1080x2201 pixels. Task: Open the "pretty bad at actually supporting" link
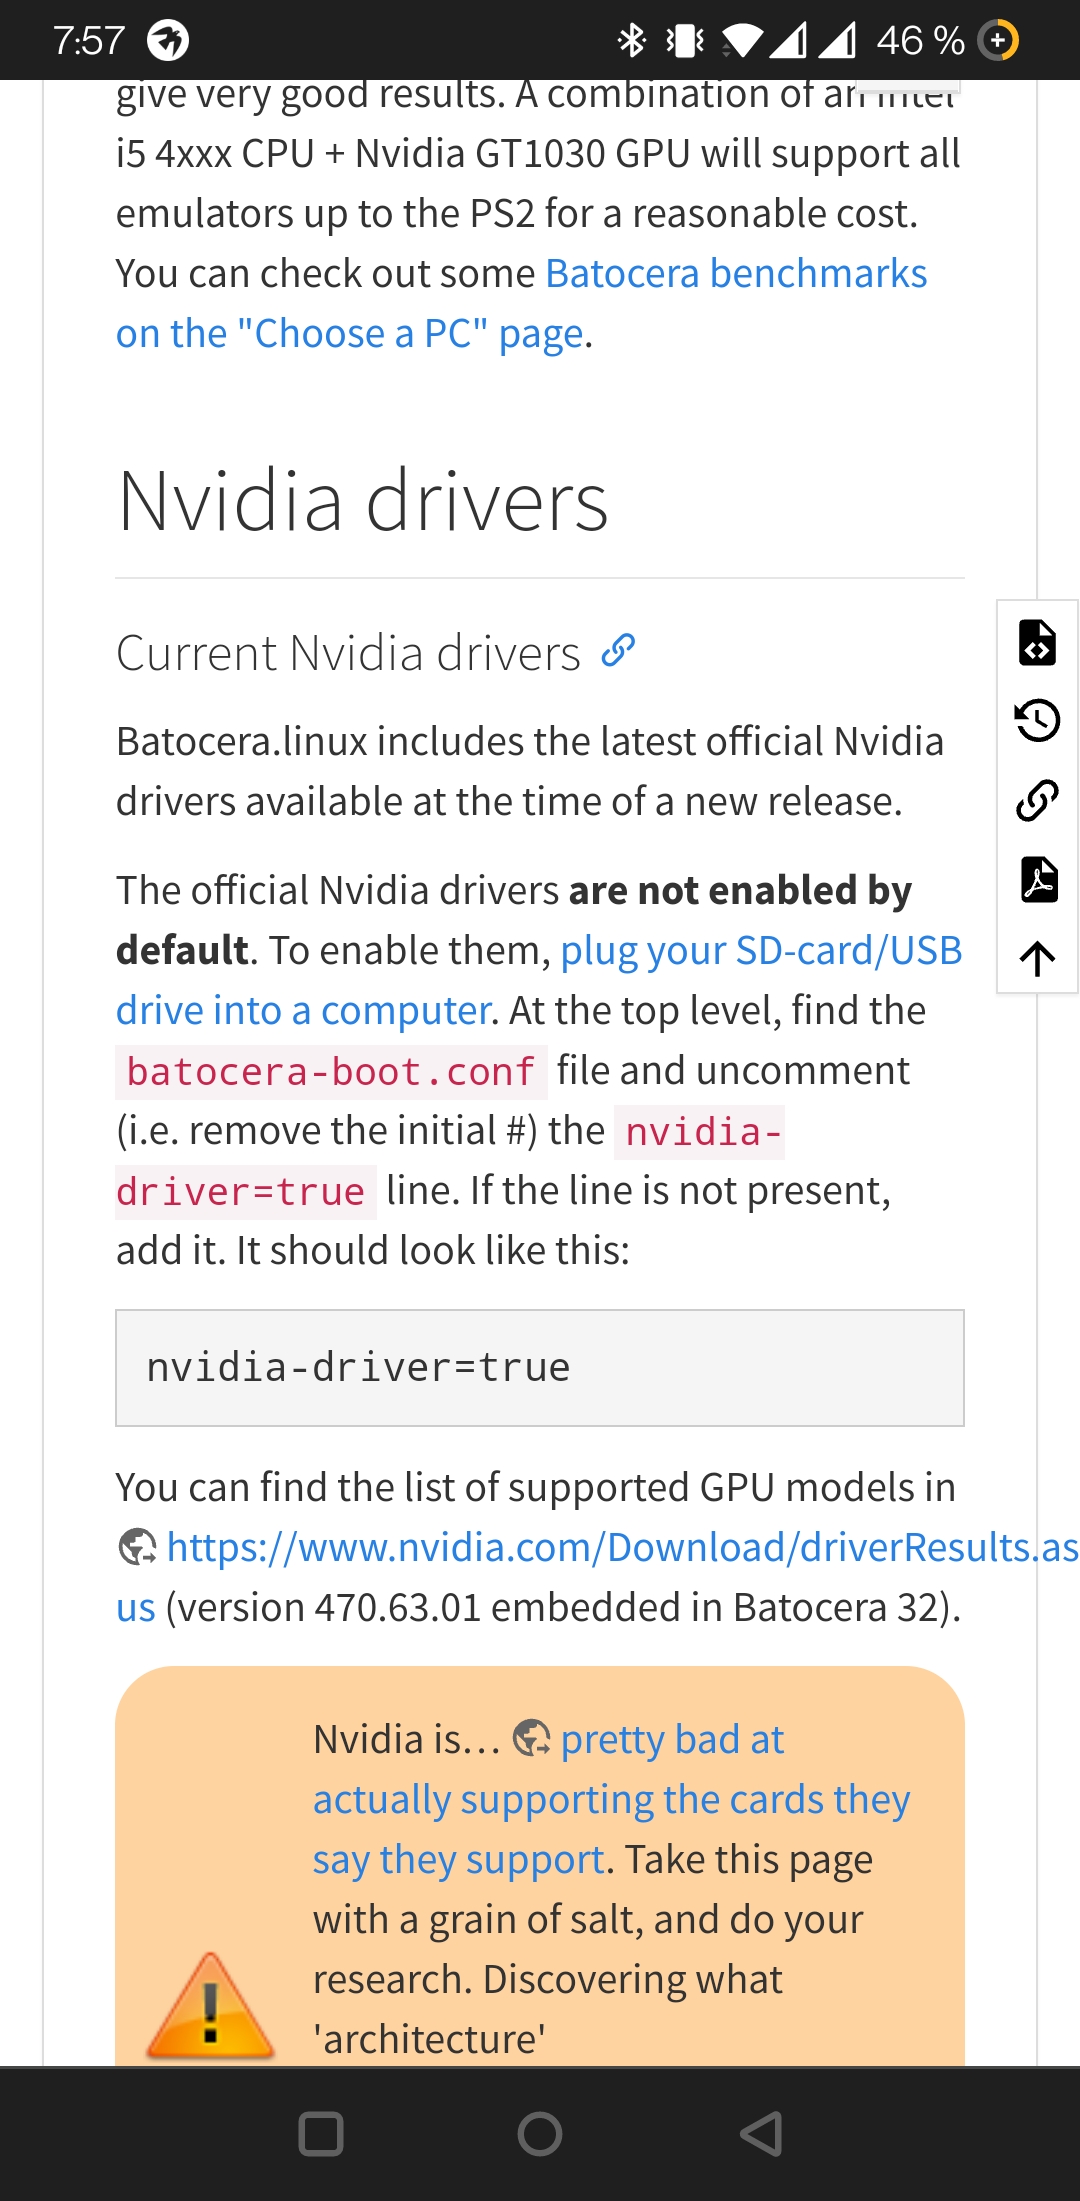611,1799
